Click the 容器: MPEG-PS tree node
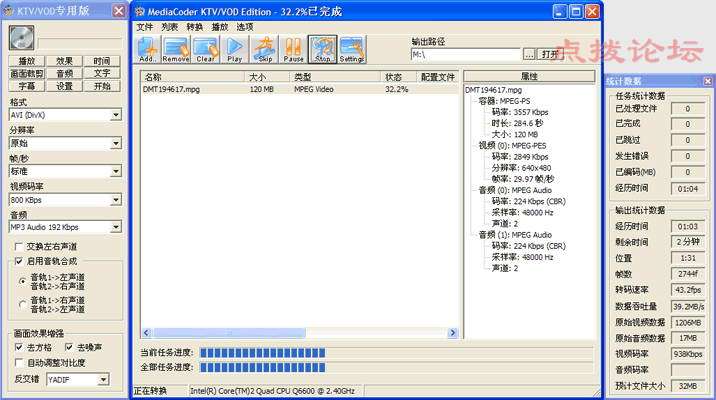Screen dimensions: 716x400 tap(504, 101)
